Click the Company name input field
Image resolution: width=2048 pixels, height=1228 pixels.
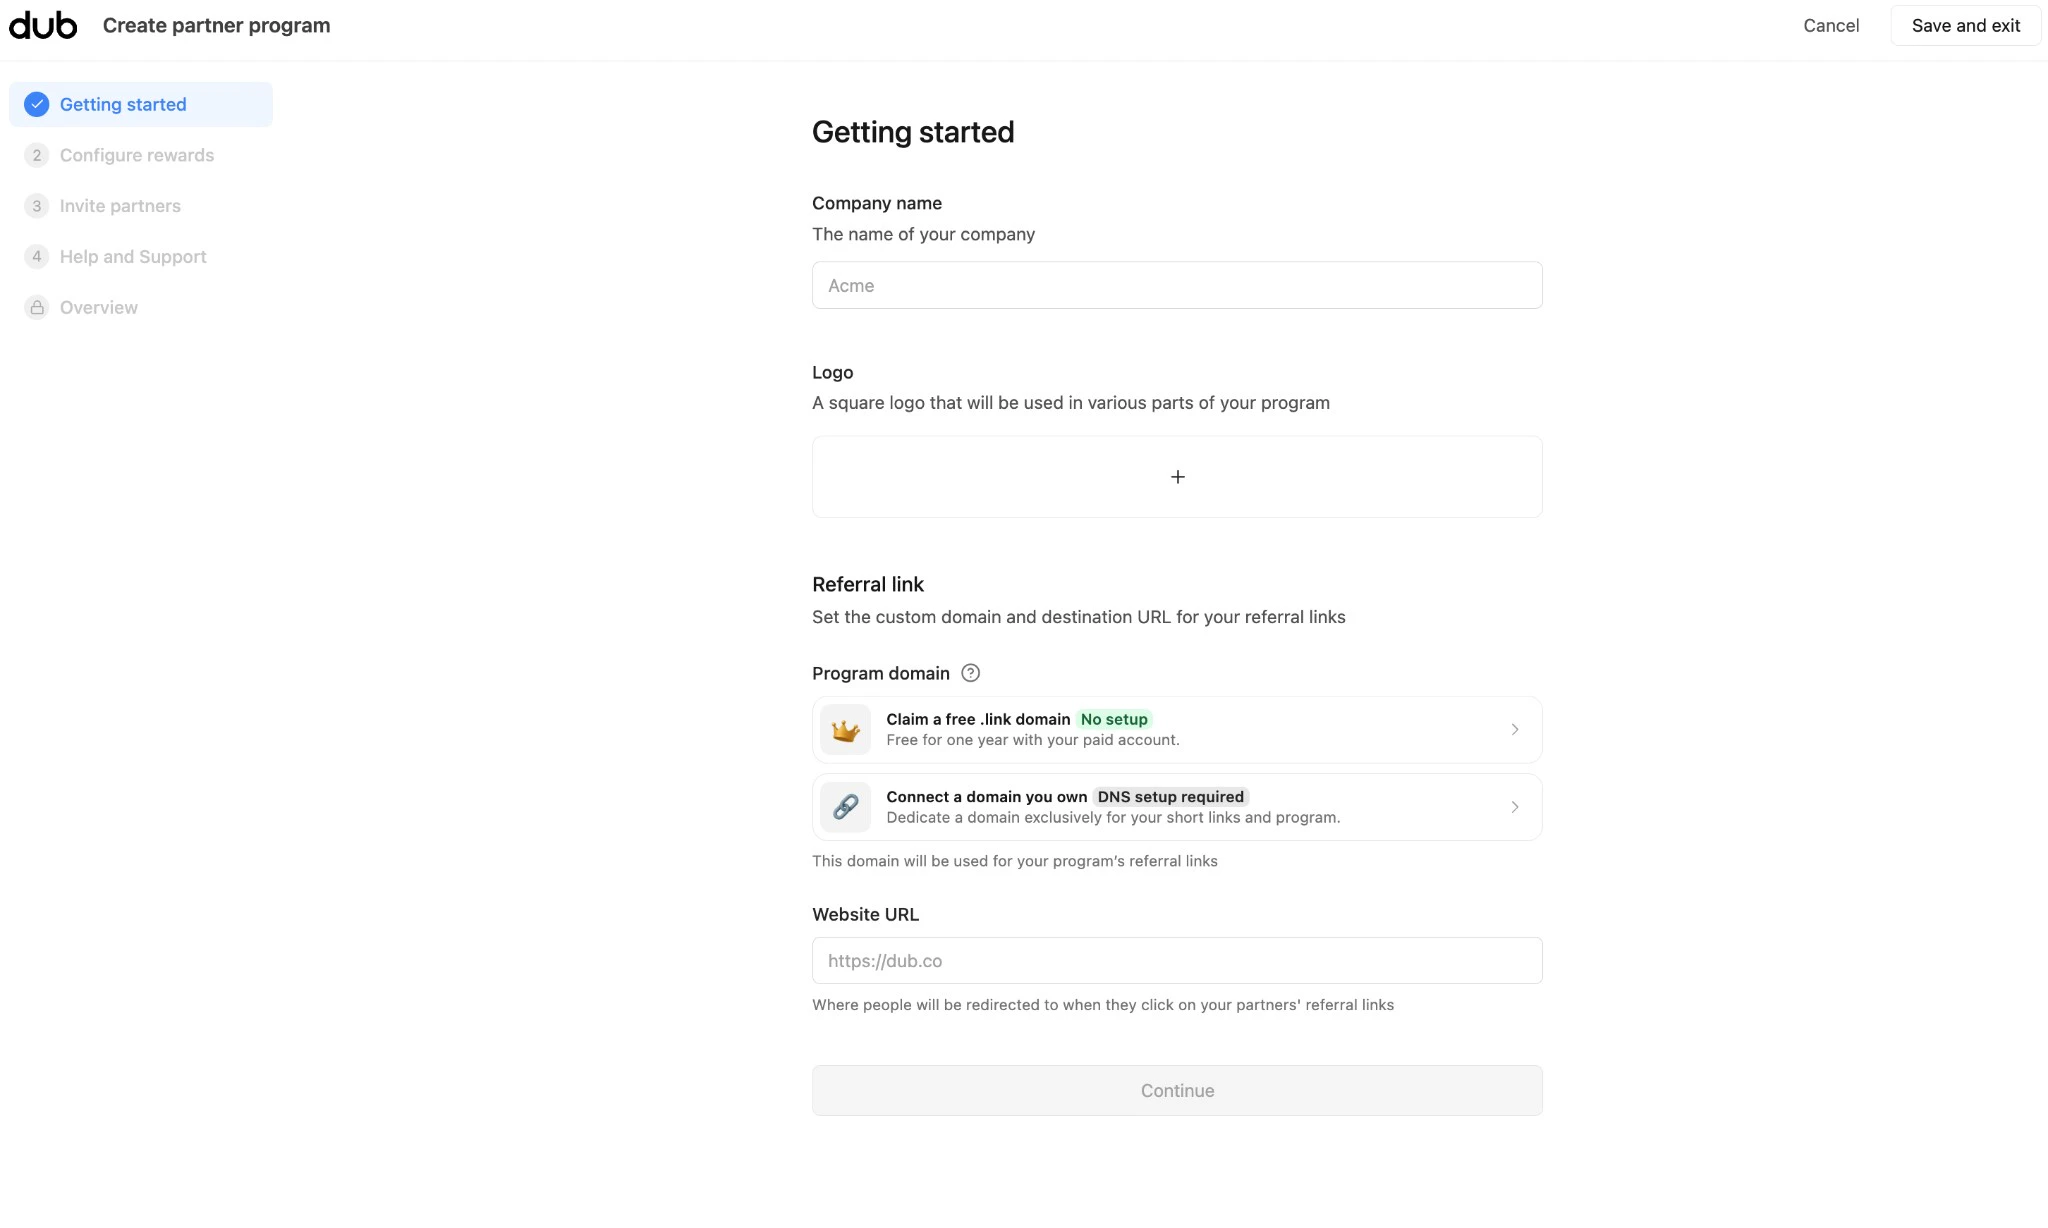[x=1177, y=285]
